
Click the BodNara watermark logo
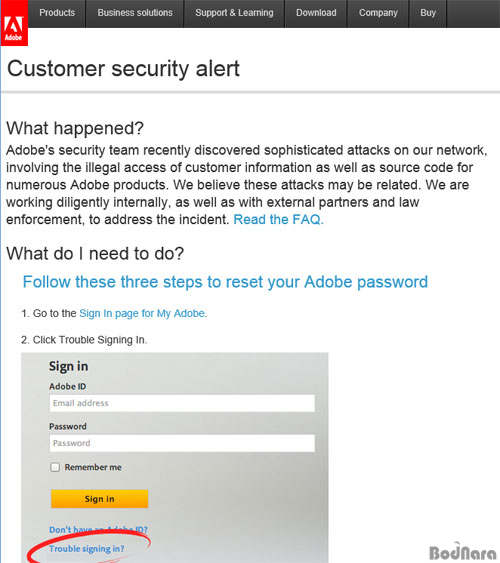point(462,552)
